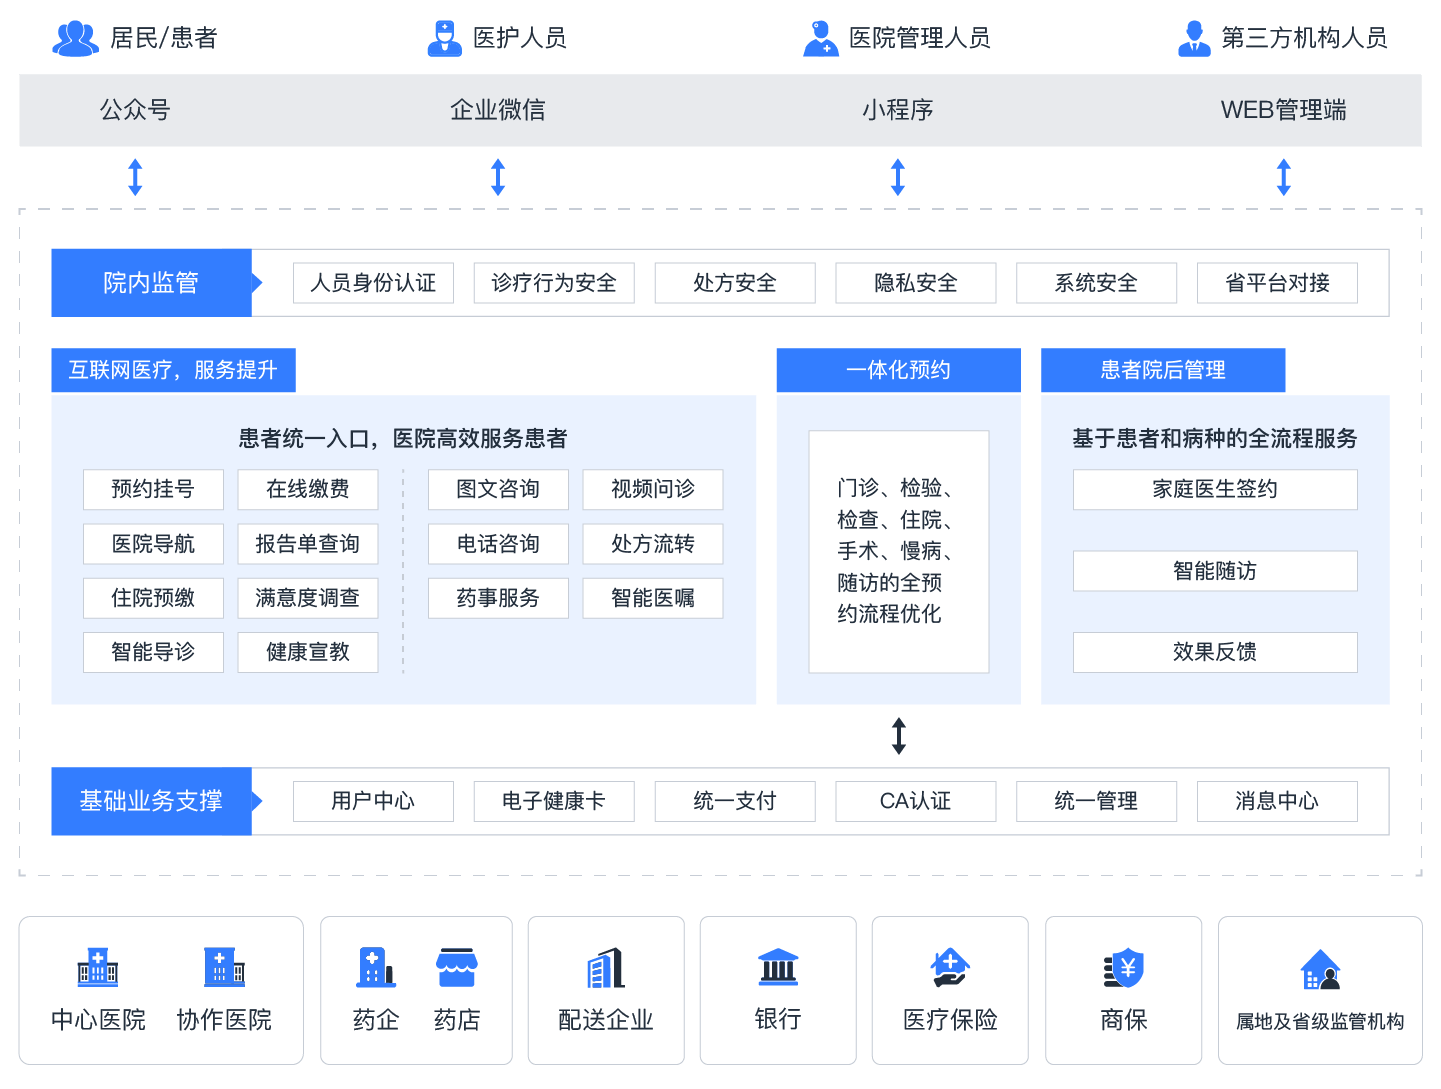Image resolution: width=1441 pixels, height=1089 pixels.
Task: Switch to the 小程序 channel tab
Action: tap(897, 110)
